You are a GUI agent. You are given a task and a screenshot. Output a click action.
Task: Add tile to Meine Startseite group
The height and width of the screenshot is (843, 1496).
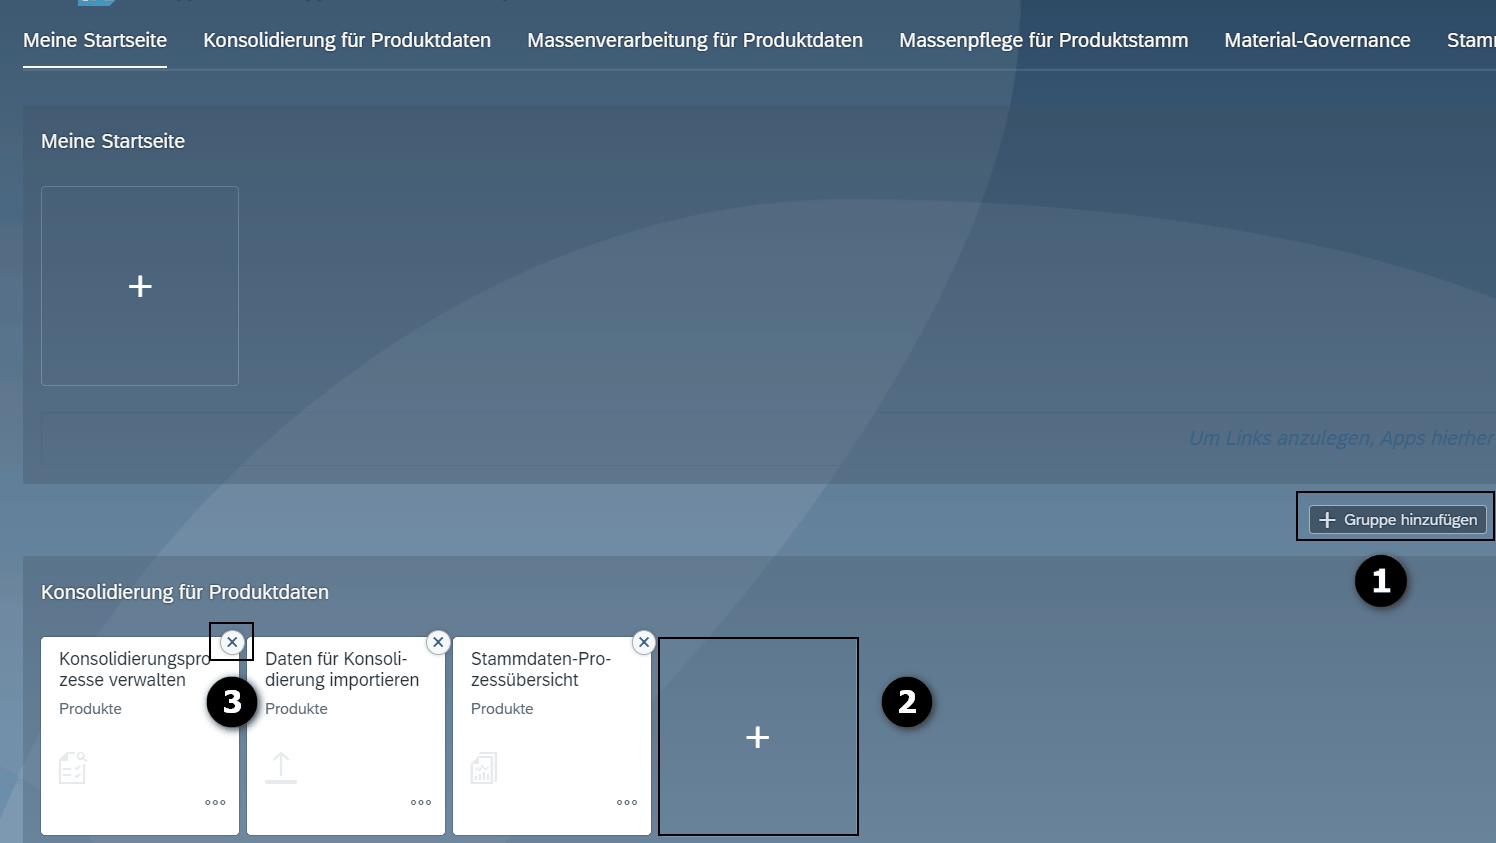tap(140, 286)
